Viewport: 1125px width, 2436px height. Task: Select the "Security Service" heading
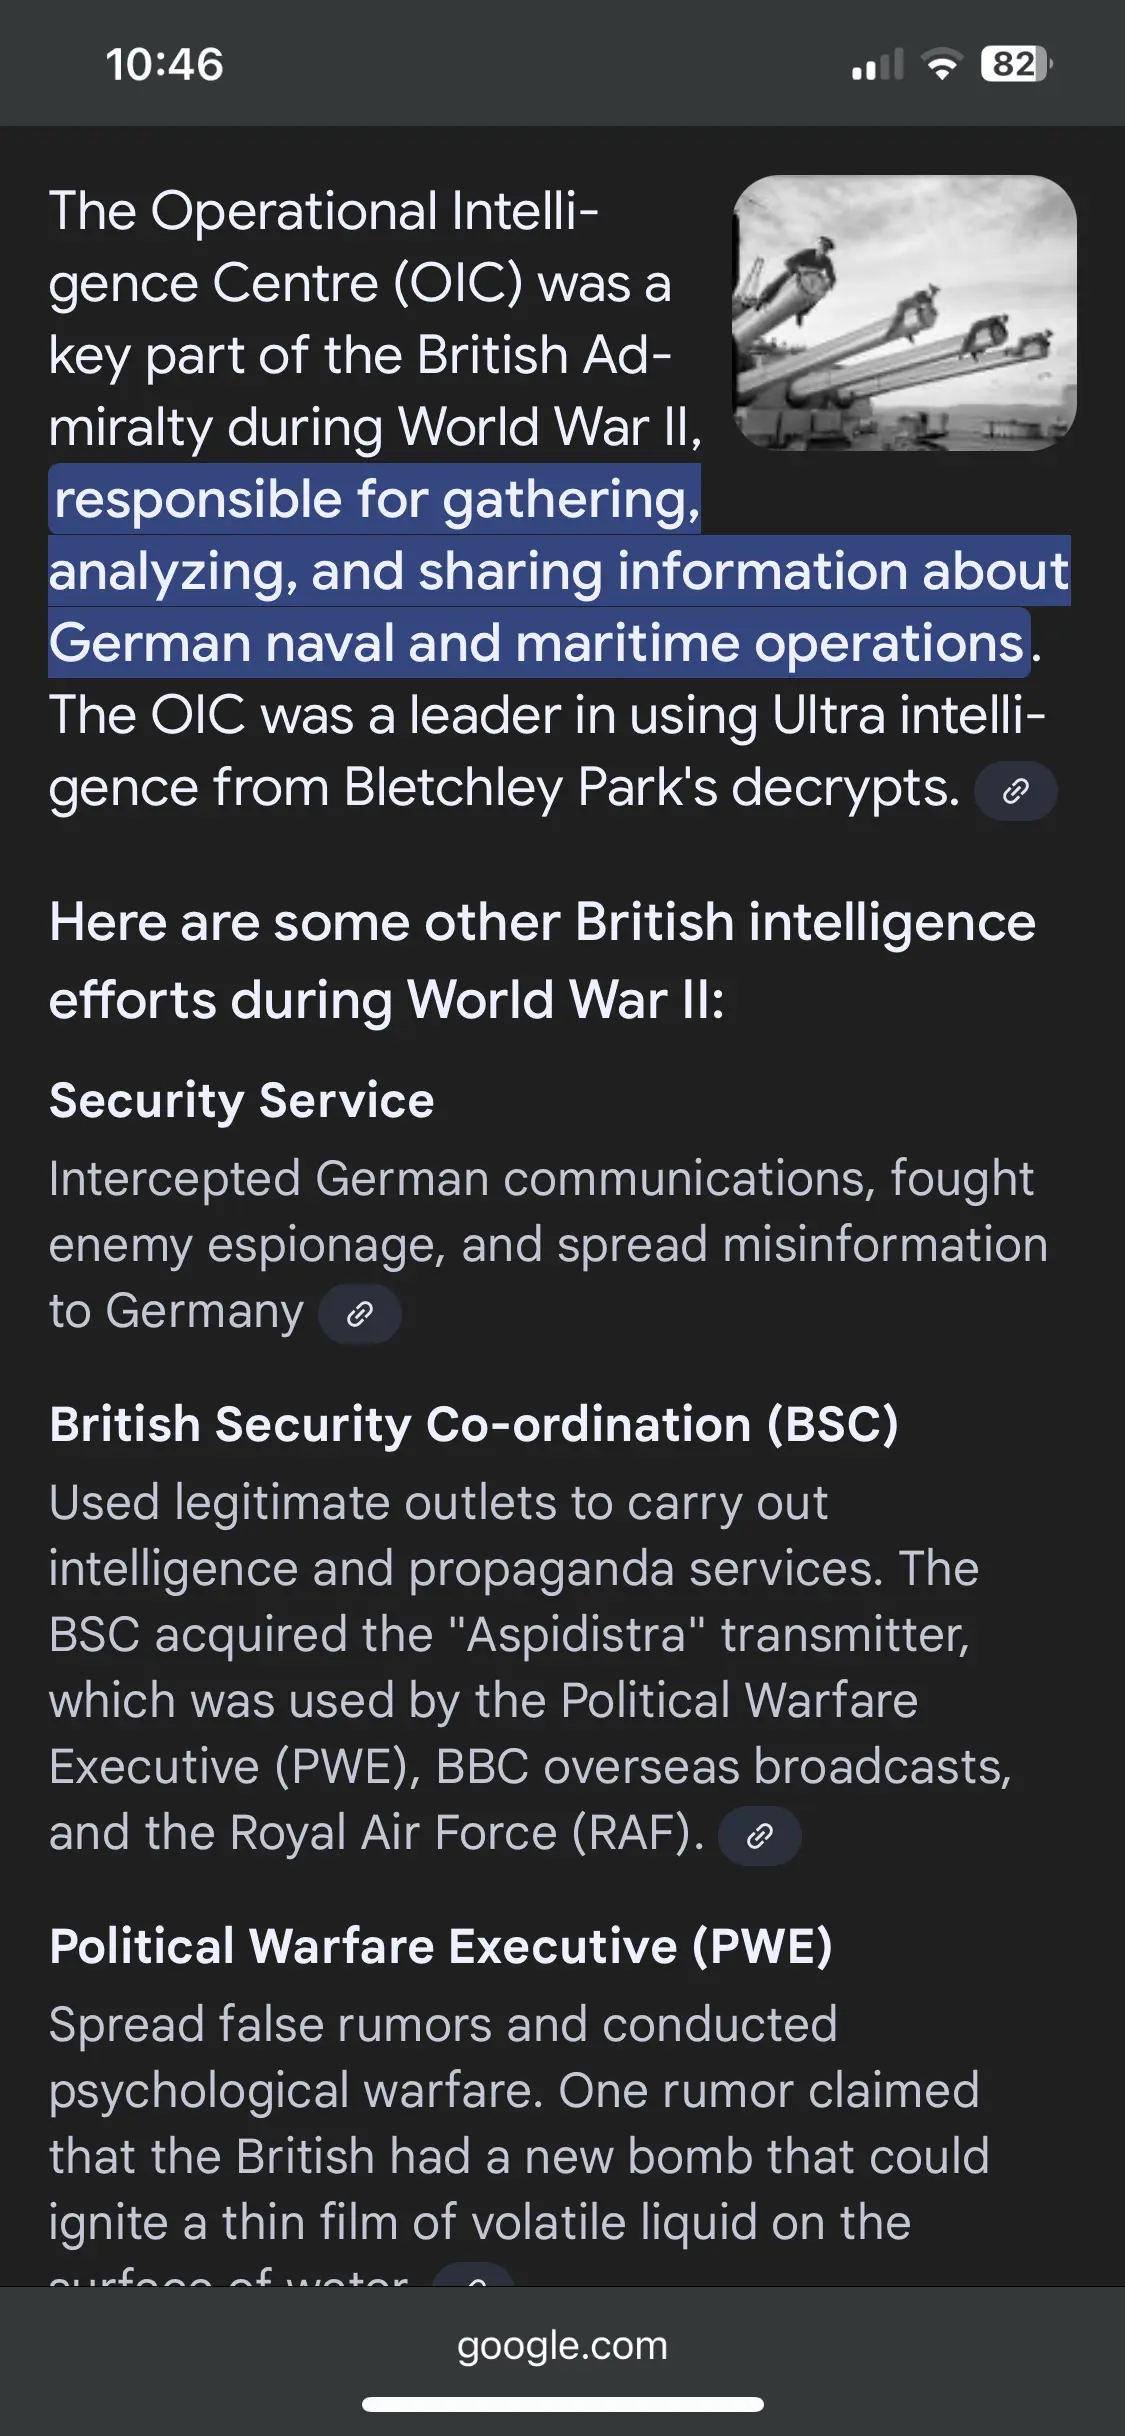coord(242,1101)
